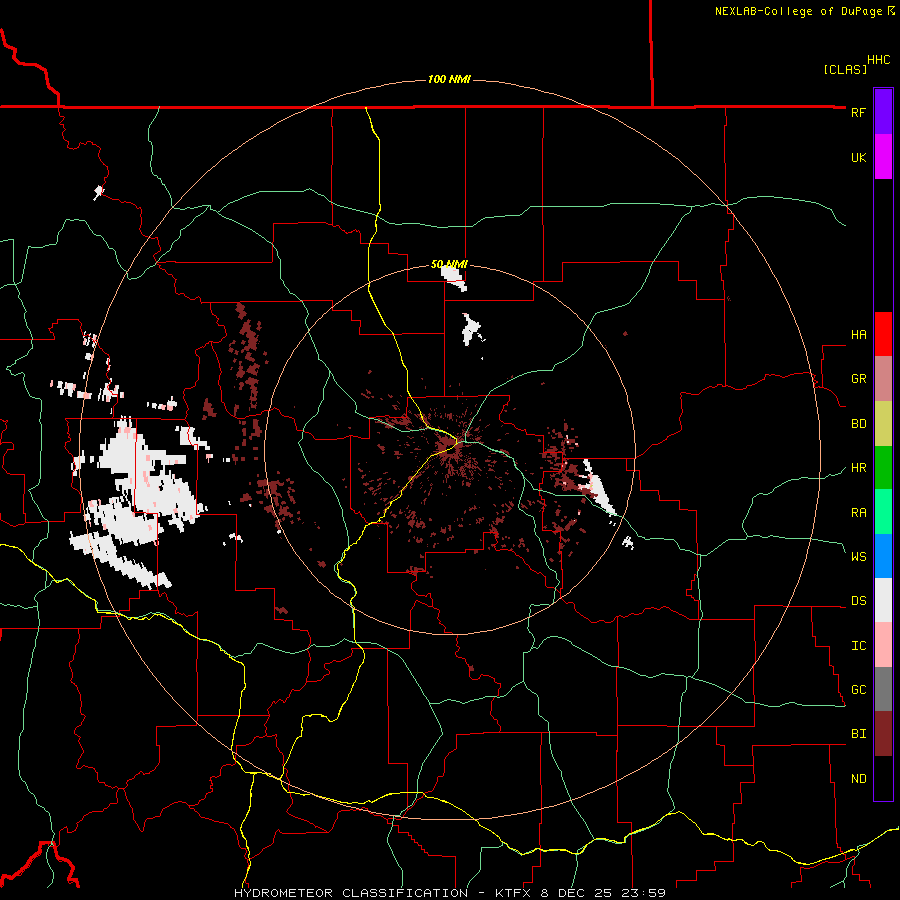Click the WS blue legend swatch
This screenshot has height=900, width=900.
[x=883, y=556]
